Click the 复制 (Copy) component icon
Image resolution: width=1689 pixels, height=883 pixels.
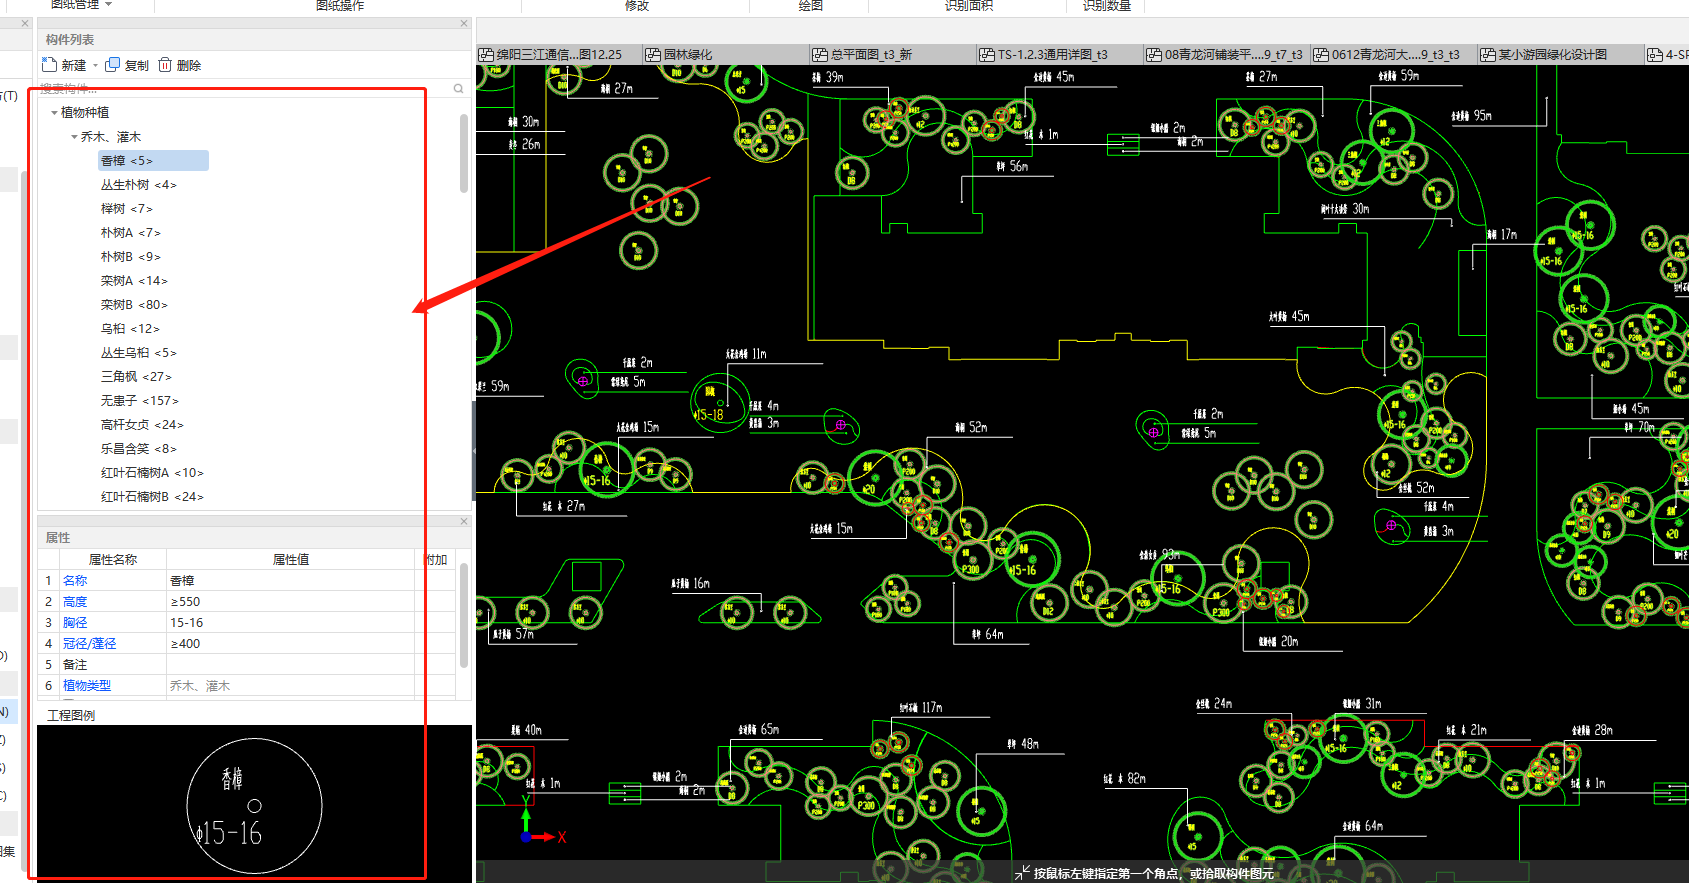point(113,65)
